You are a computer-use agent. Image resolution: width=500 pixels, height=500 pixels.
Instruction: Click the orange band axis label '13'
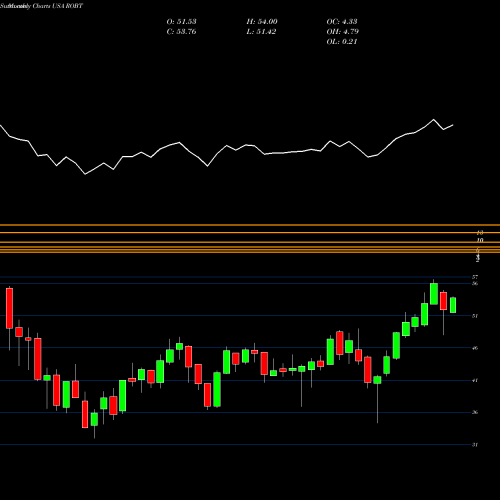(480, 233)
